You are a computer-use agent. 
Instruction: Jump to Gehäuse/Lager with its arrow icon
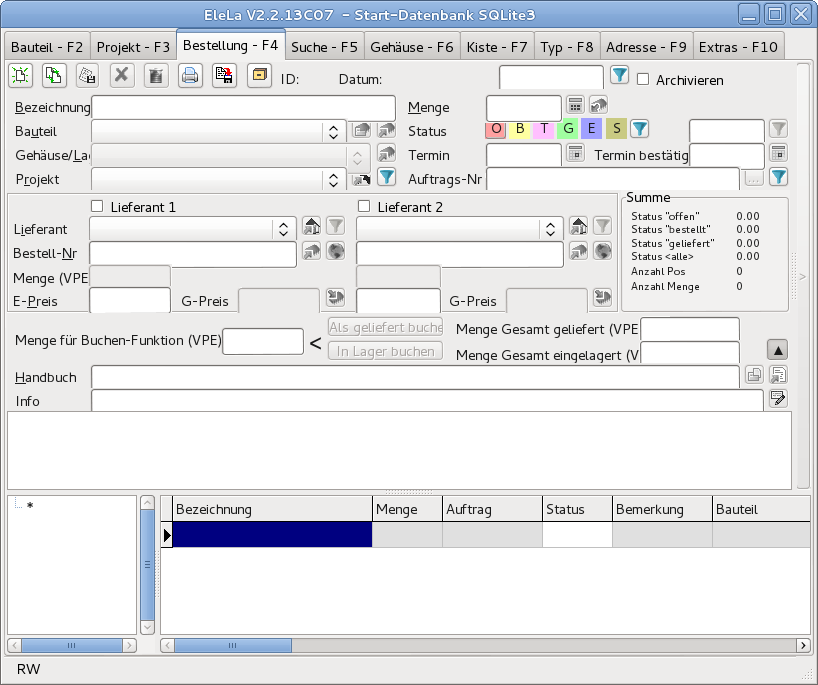pyautogui.click(x=387, y=153)
